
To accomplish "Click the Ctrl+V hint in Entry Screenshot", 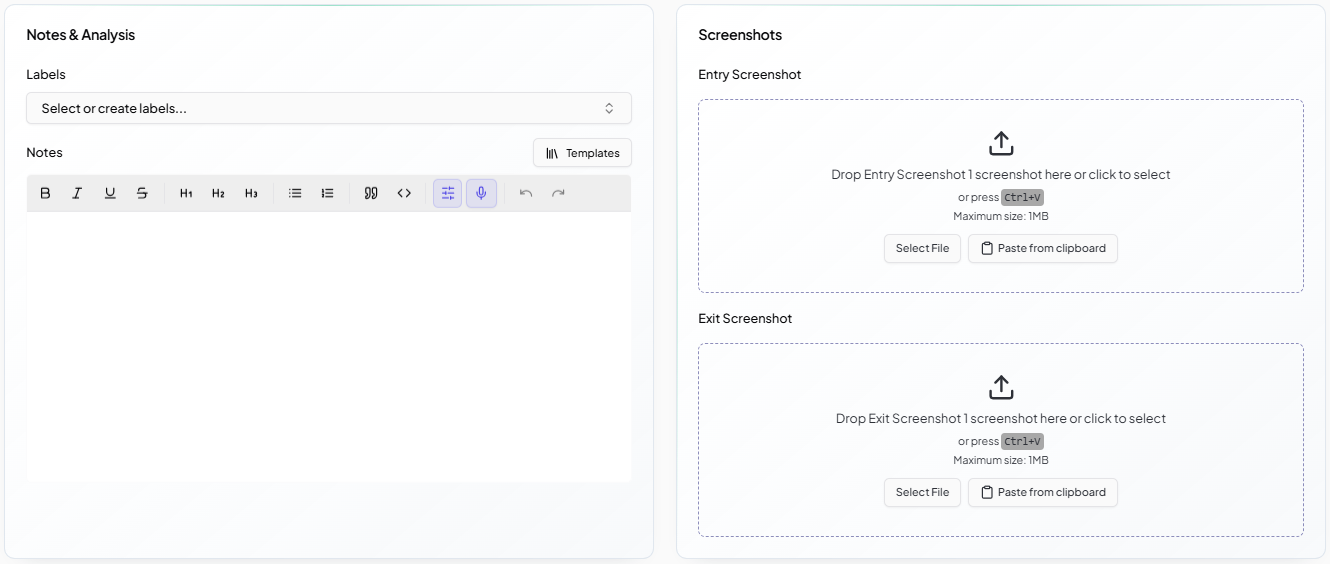I will coord(1022,197).
